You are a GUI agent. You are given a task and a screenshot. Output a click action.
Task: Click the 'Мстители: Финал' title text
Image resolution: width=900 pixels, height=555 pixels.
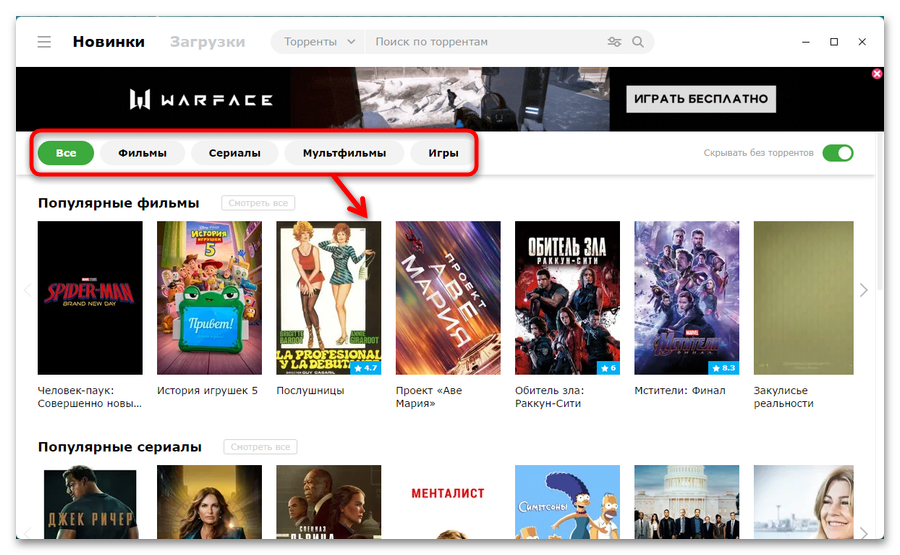pos(680,390)
